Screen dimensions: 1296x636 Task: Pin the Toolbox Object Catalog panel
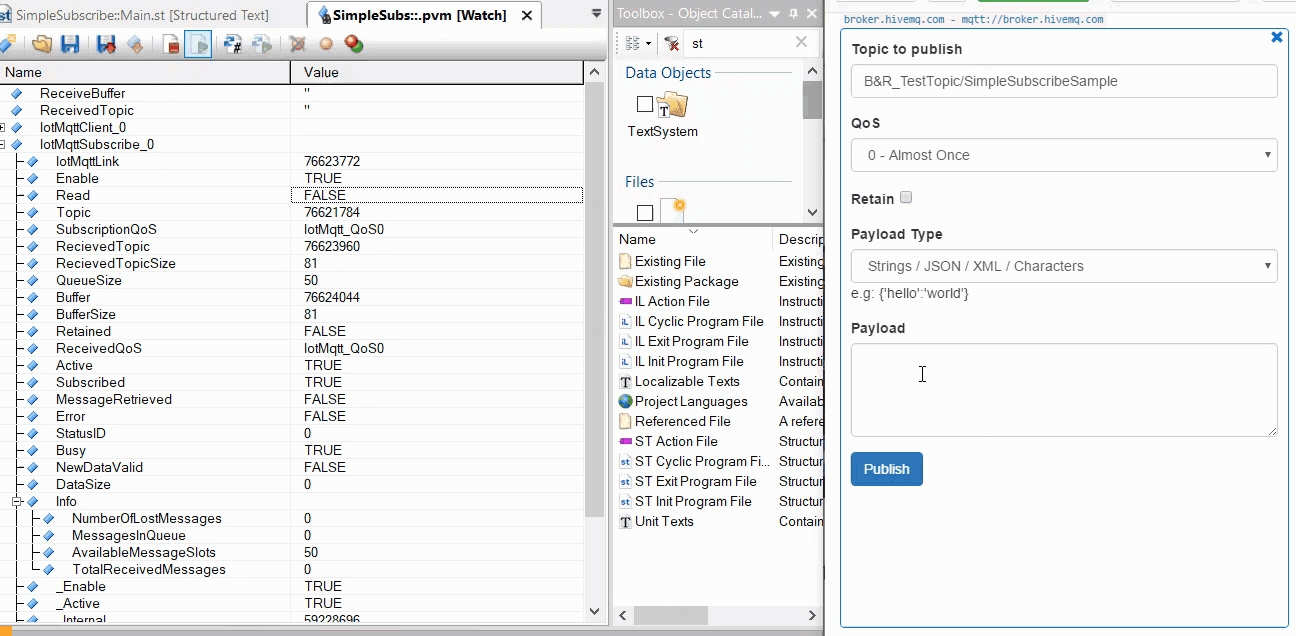pyautogui.click(x=793, y=14)
